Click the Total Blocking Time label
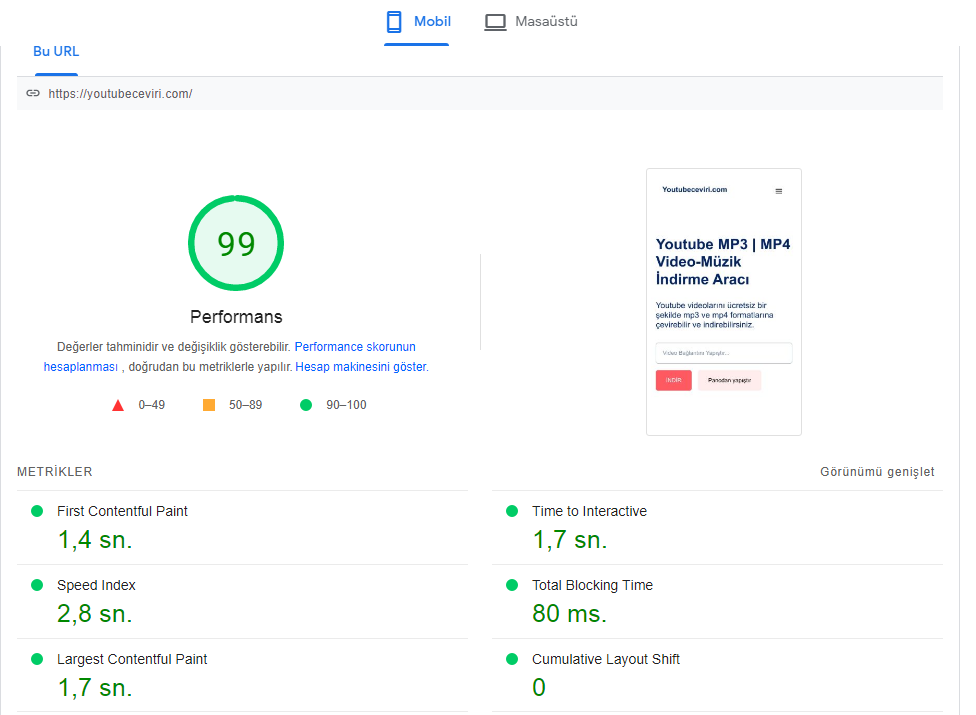 coord(592,585)
